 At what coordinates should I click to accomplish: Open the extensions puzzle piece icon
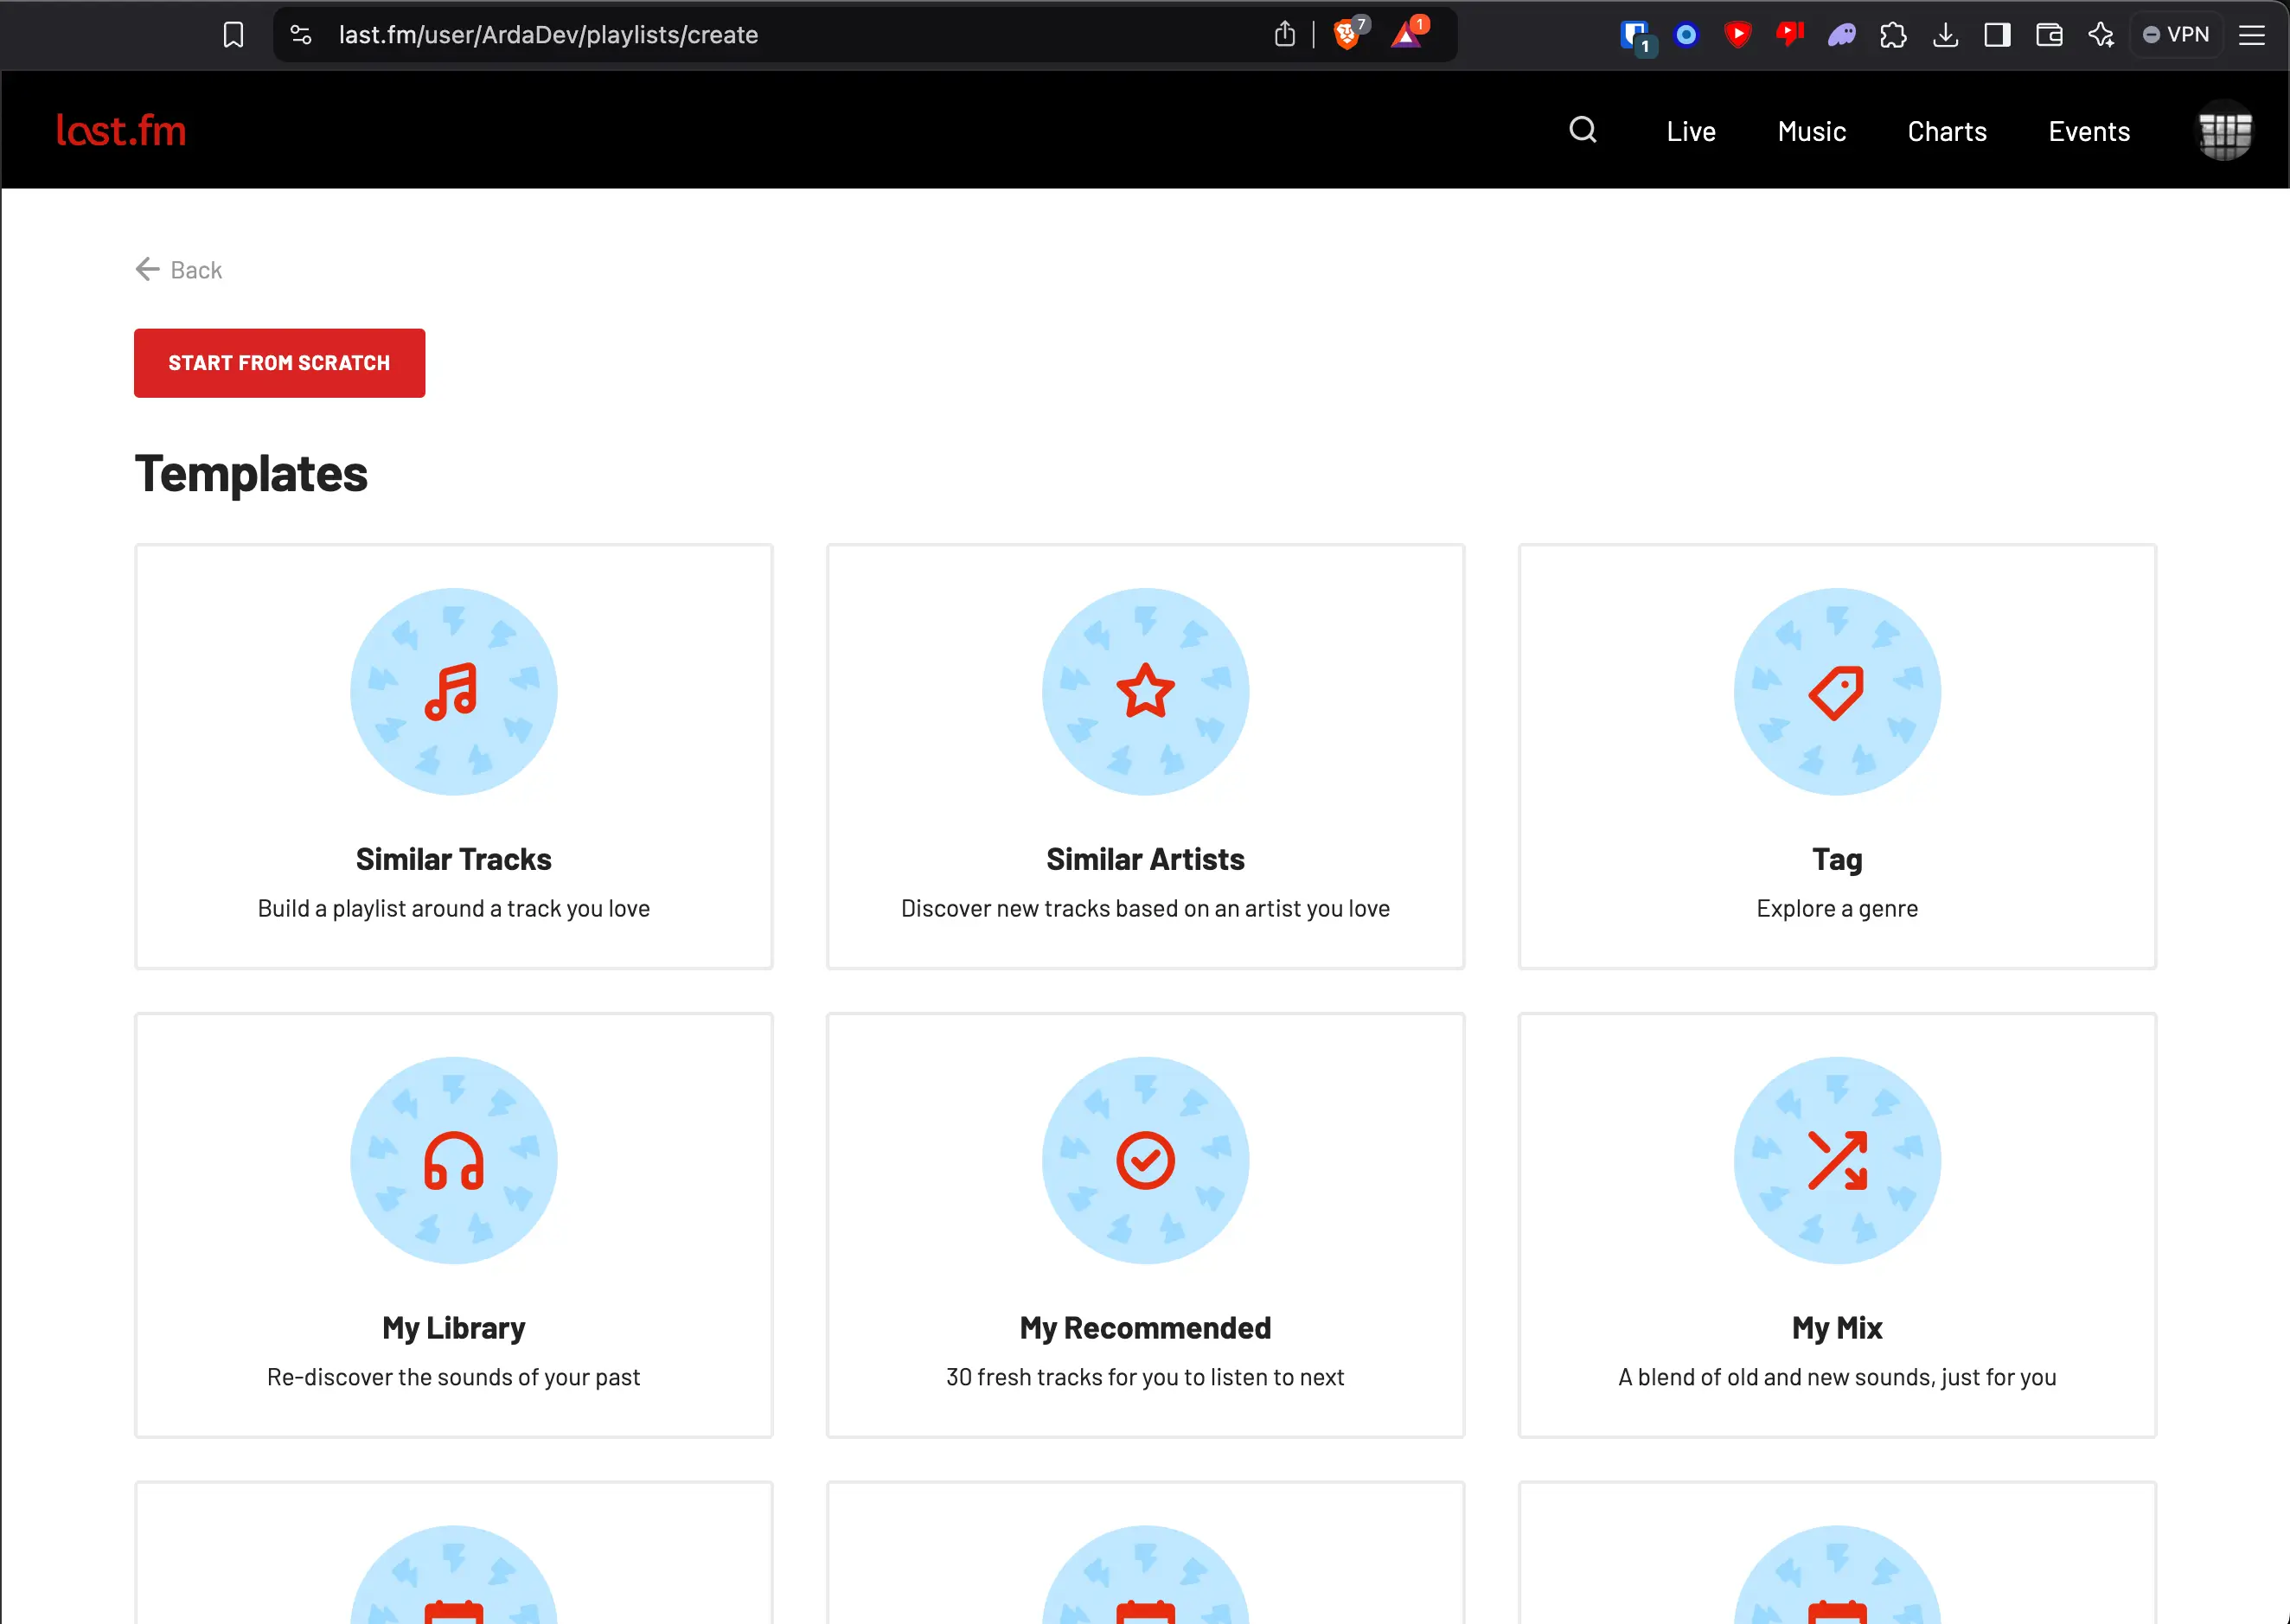(x=1893, y=35)
